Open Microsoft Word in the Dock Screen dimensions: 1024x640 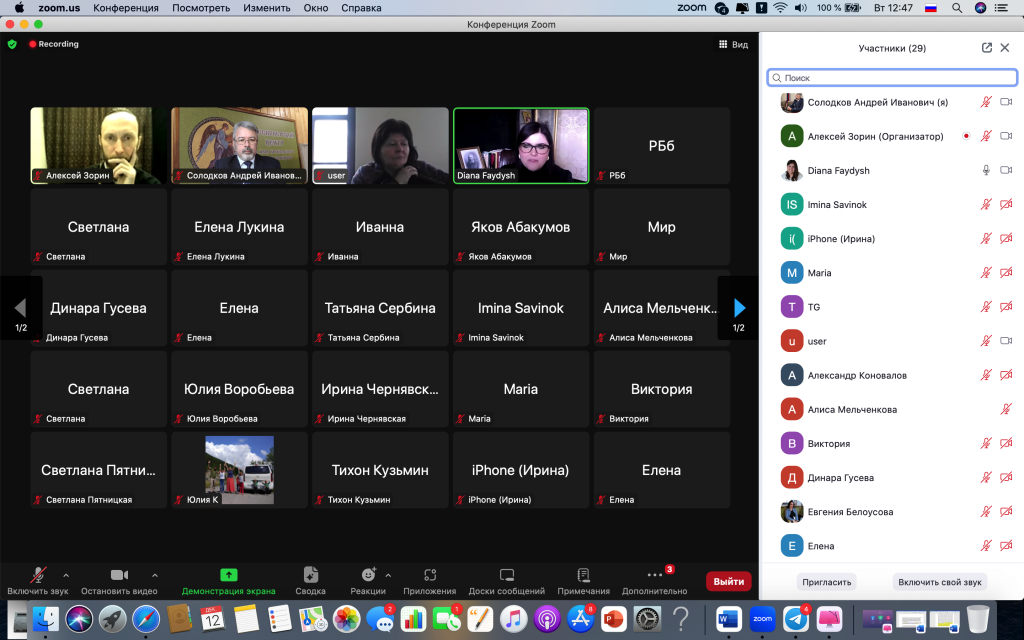point(728,618)
